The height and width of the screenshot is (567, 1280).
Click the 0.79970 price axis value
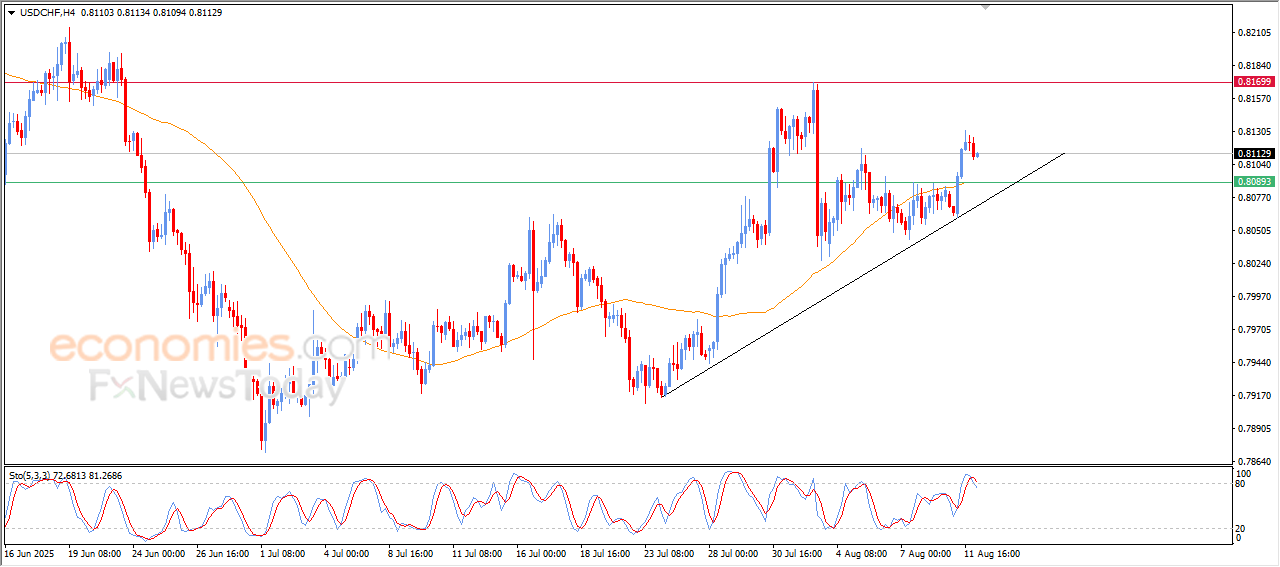pyautogui.click(x=1254, y=297)
